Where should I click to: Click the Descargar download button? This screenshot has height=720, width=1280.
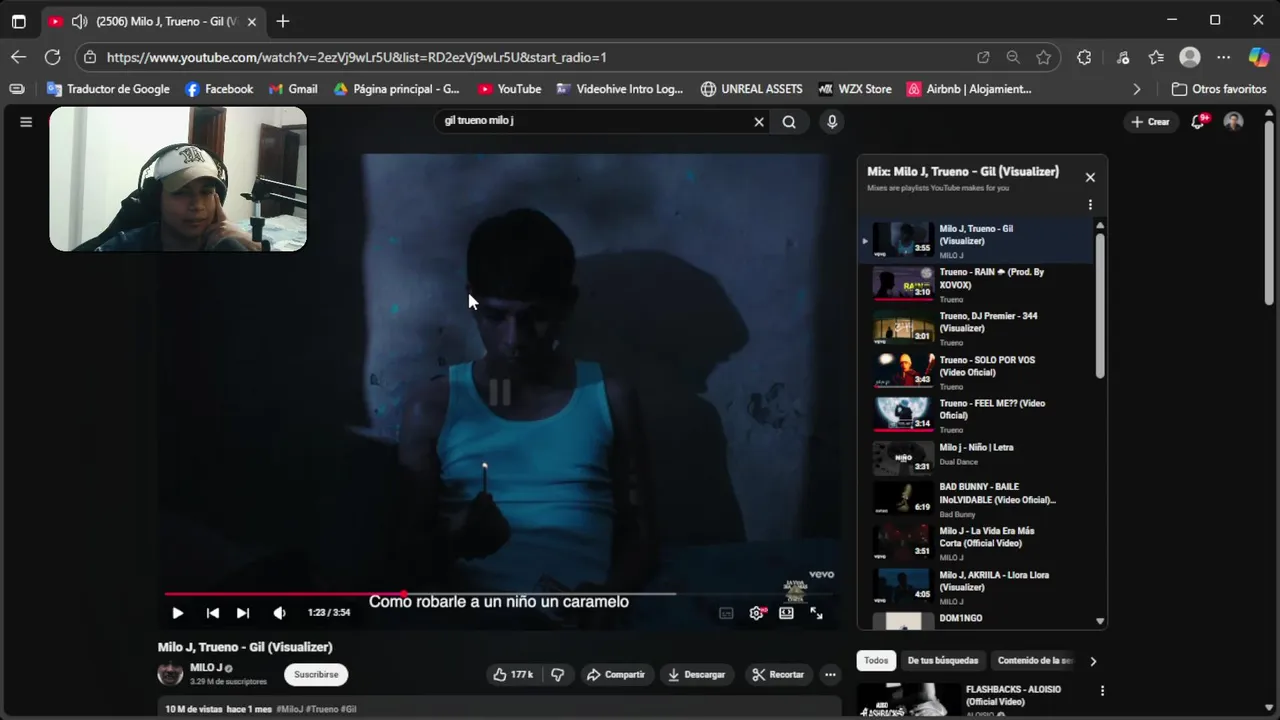[x=697, y=675]
